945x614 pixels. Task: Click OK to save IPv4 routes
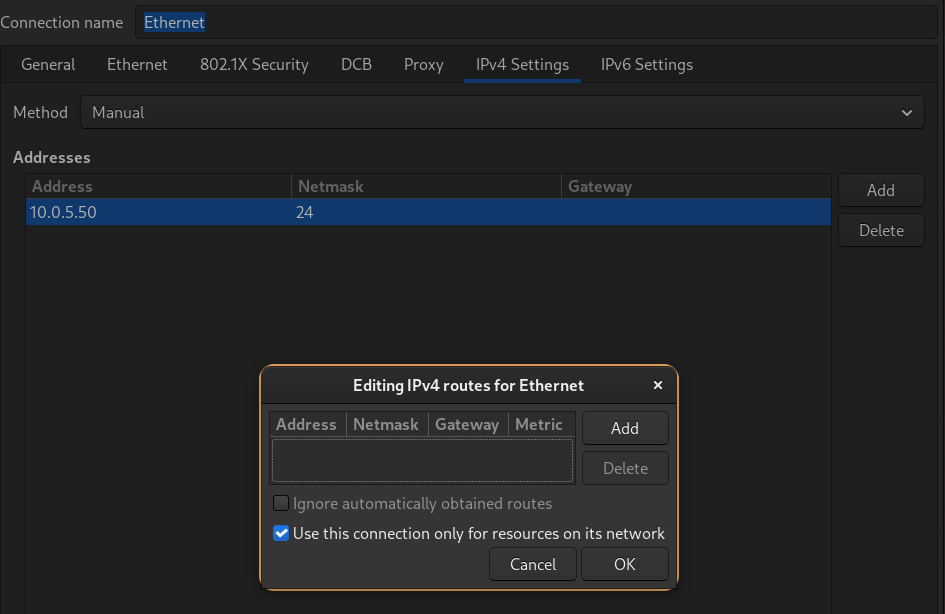tap(624, 563)
